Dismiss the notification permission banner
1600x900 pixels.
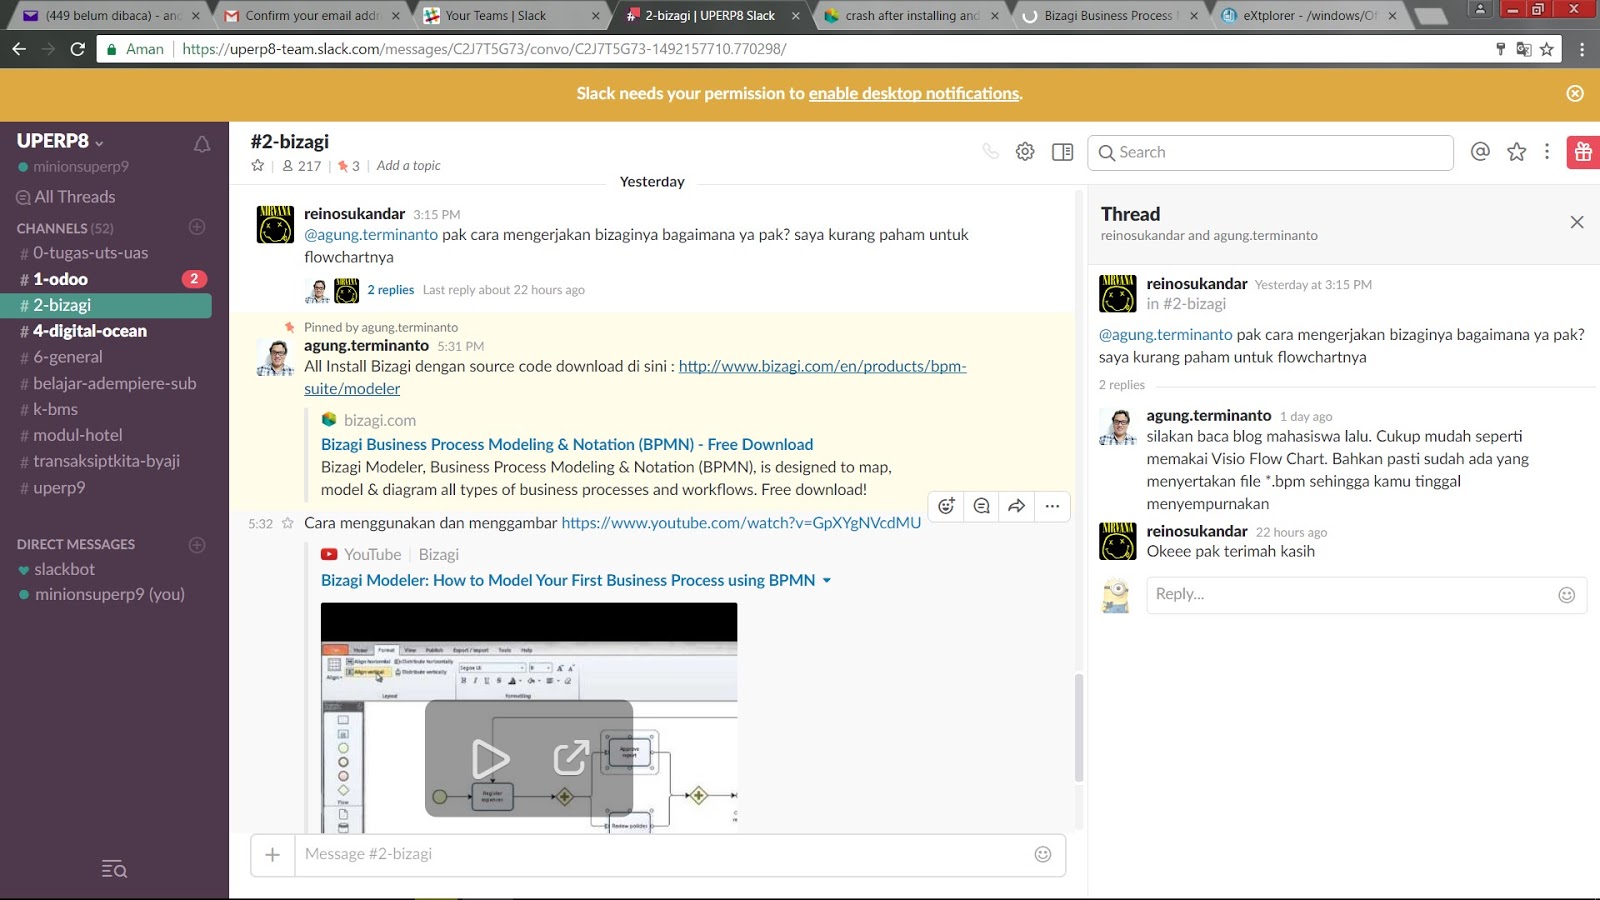point(1575,93)
